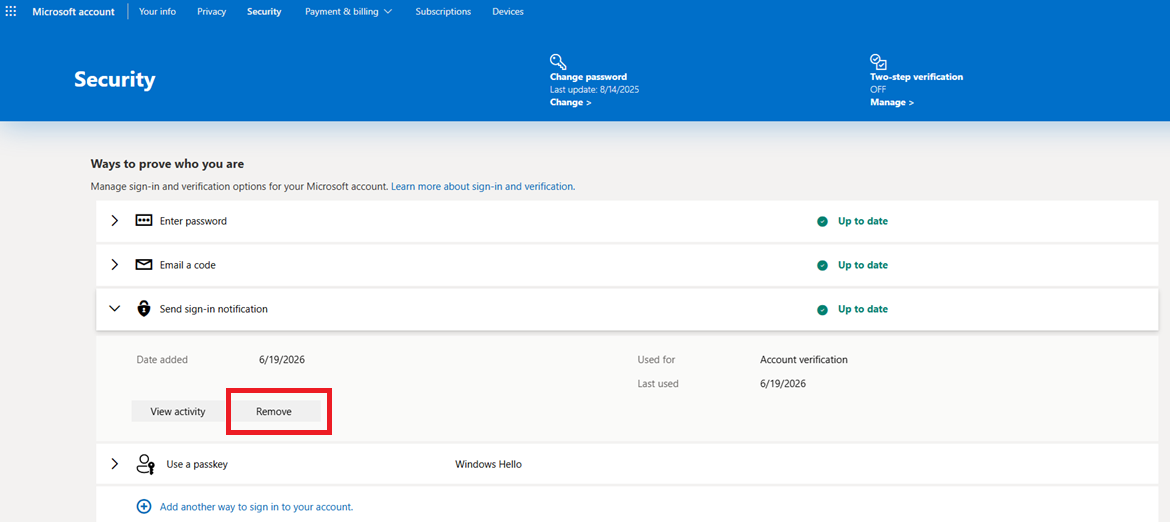Open the Privacy tab
Image resolution: width=1170 pixels, height=522 pixels.
pos(212,11)
